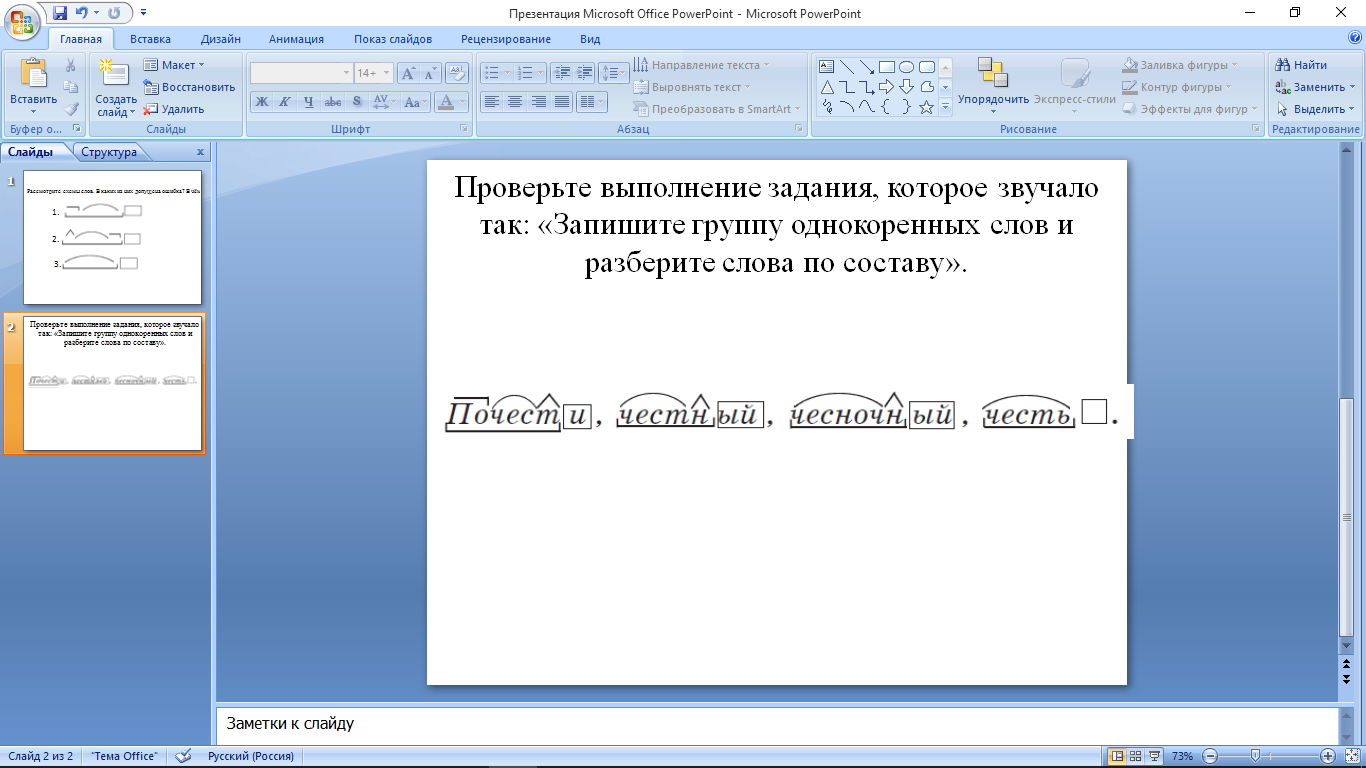Select the triangle shape in gallery

[827, 87]
